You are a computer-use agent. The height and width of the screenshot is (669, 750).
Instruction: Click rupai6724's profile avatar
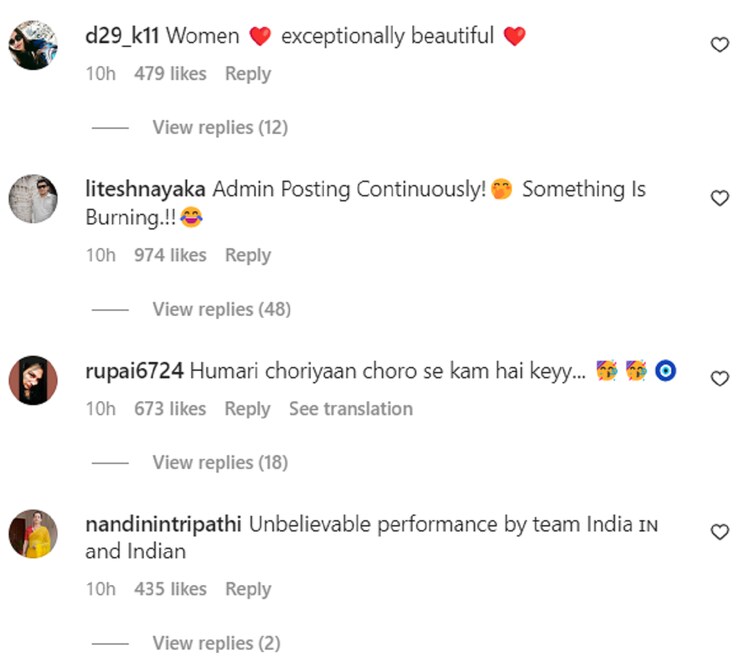(x=33, y=379)
